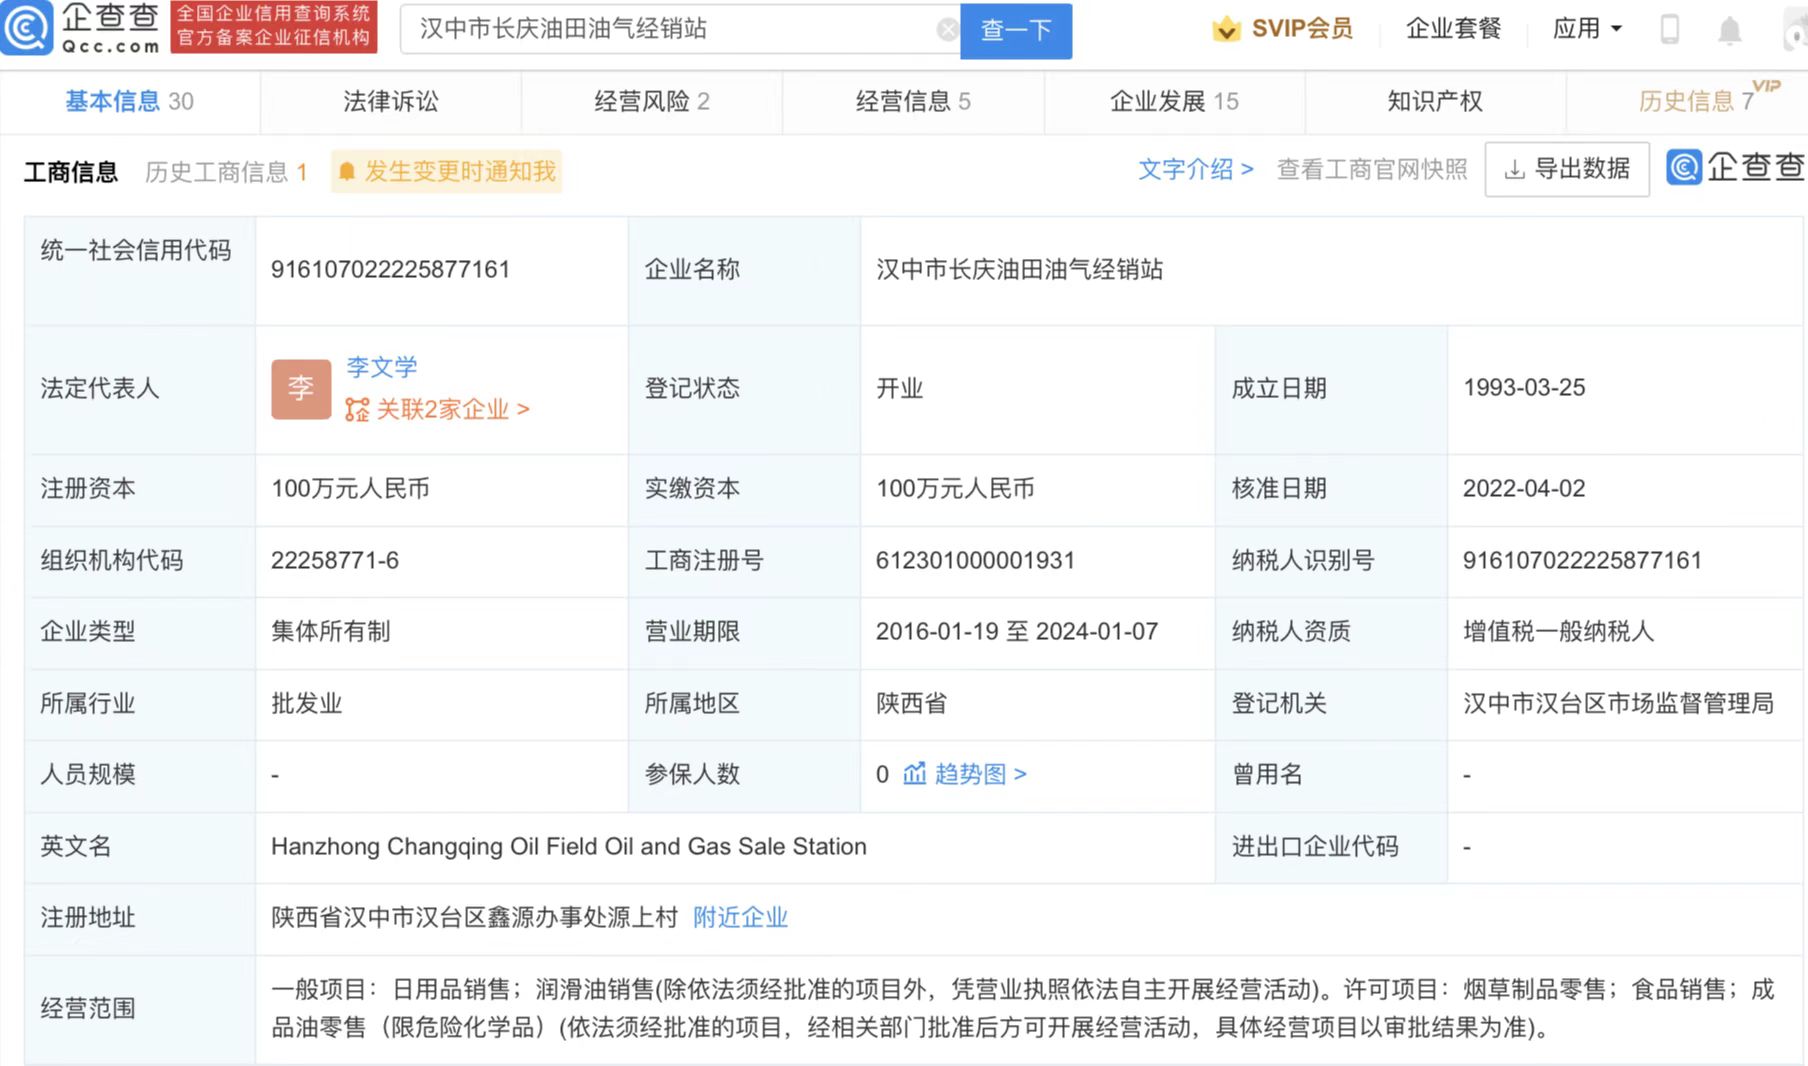Open the mobile phone app icon

[1669, 30]
